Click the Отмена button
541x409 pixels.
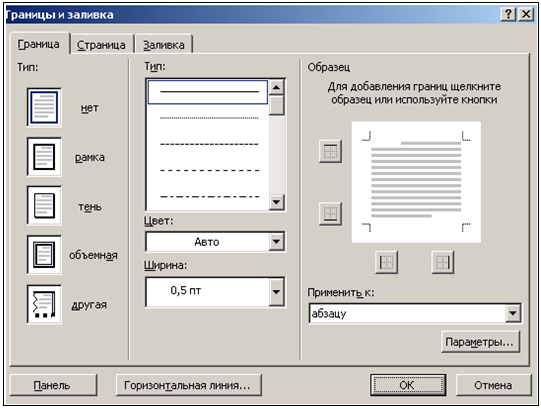(x=493, y=385)
